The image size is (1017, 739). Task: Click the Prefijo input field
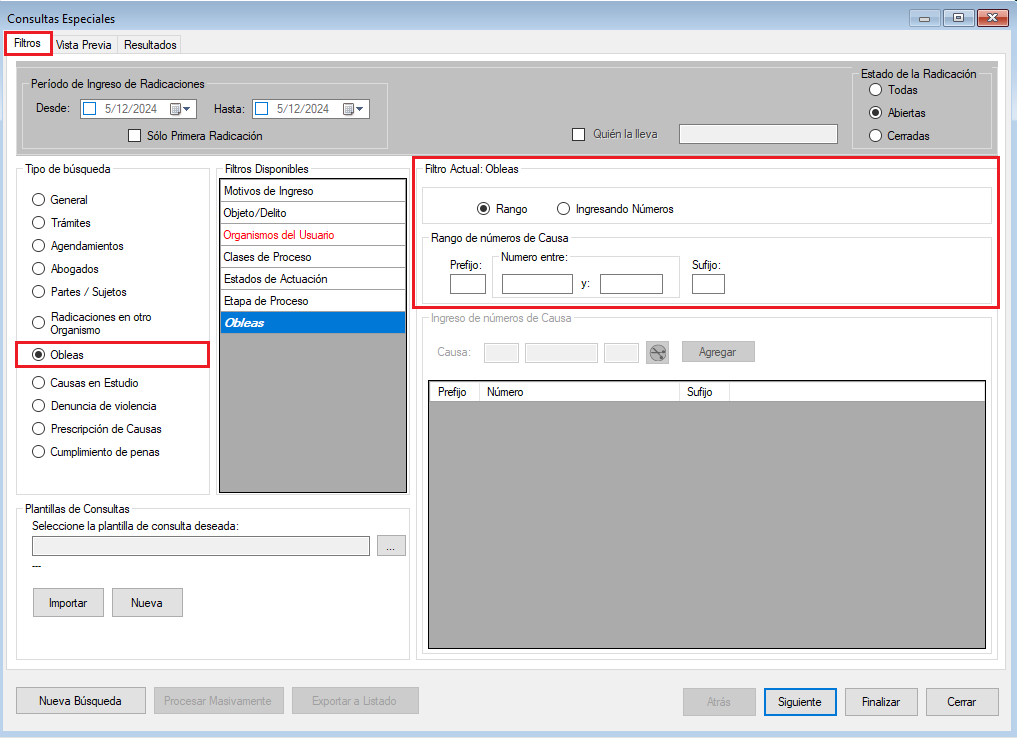(x=467, y=284)
